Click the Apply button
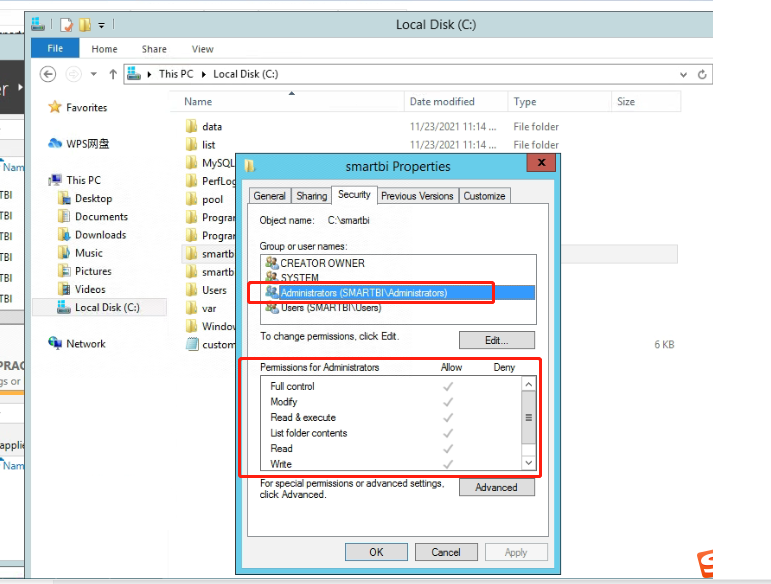 click(516, 552)
